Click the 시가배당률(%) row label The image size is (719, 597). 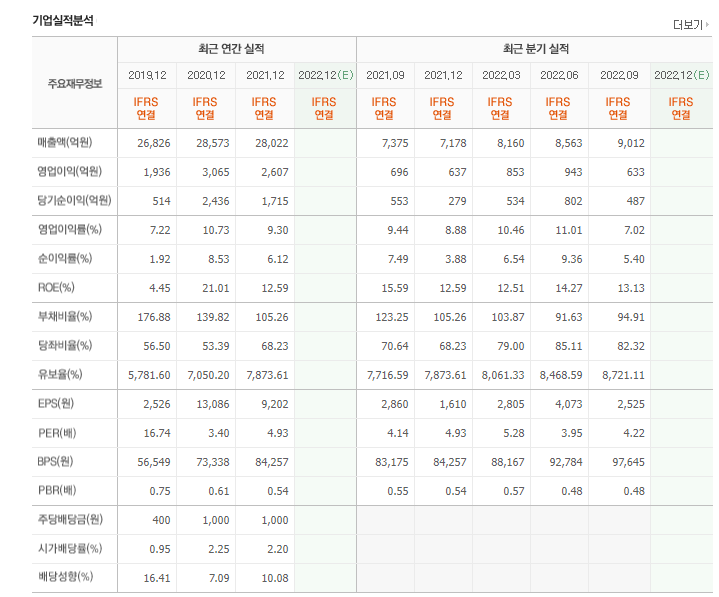click(x=70, y=548)
